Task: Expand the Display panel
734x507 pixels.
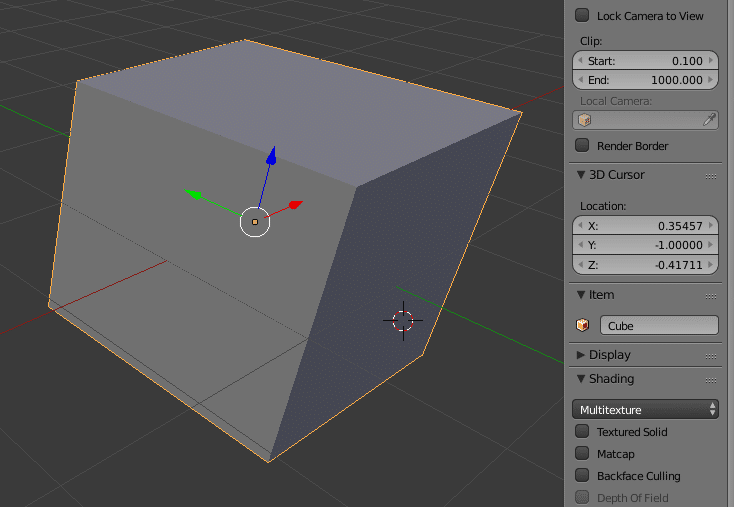Action: 610,355
